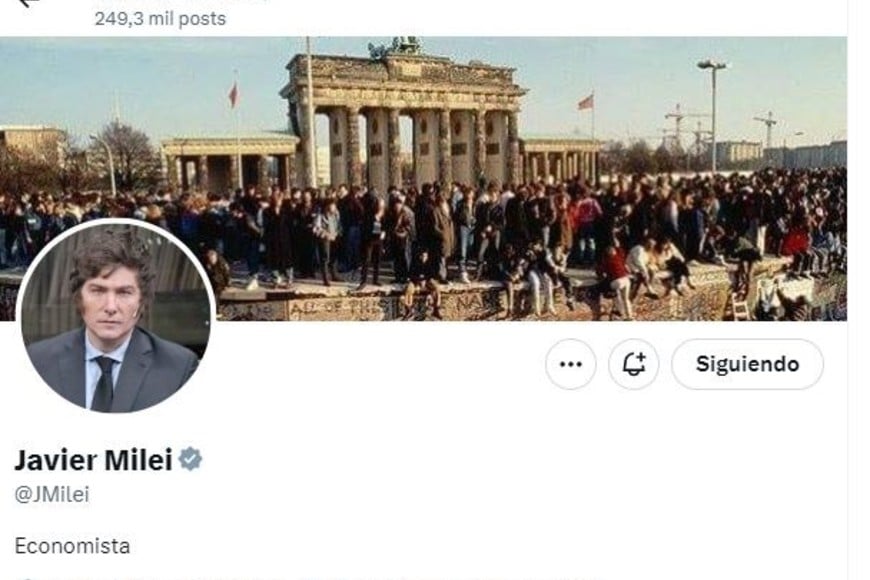Click the quadriga statue atop the gate
Screen dimensions: 870x580
395,47
